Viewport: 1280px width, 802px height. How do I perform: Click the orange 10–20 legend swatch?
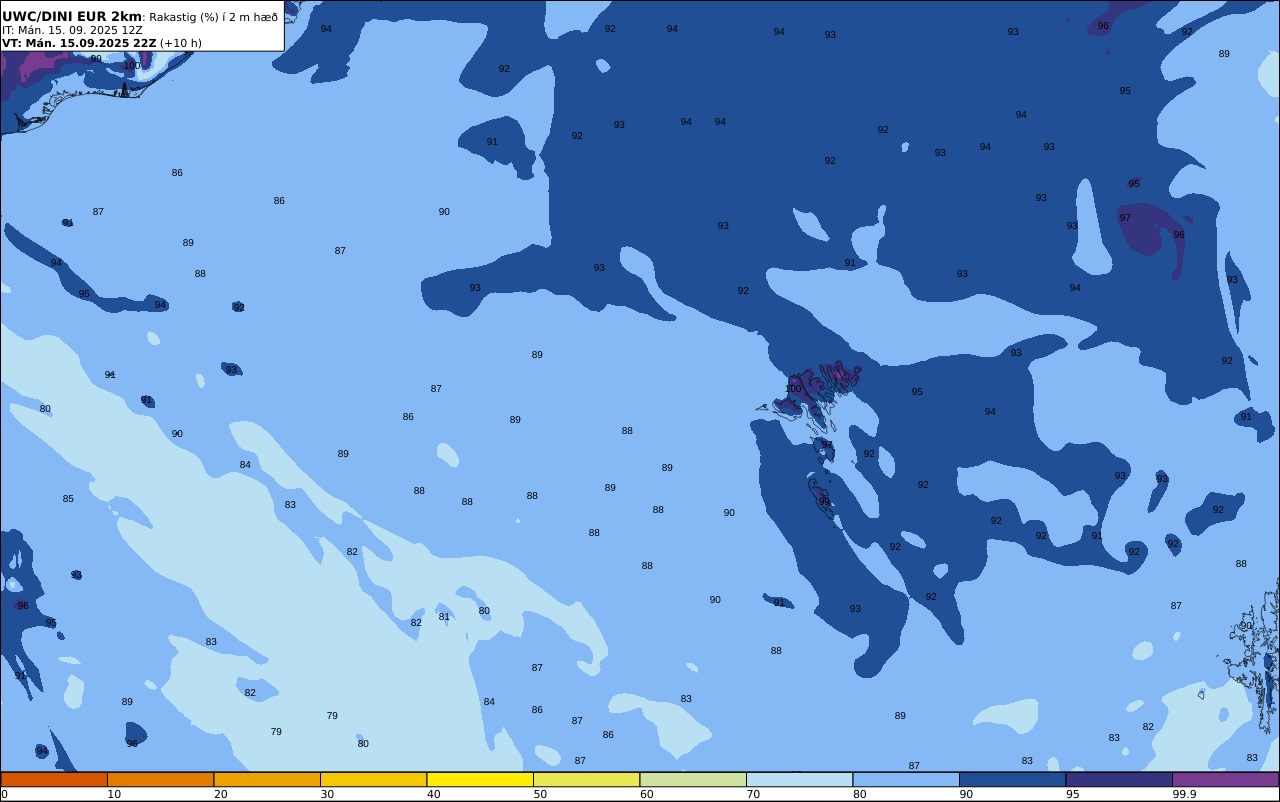(x=160, y=779)
